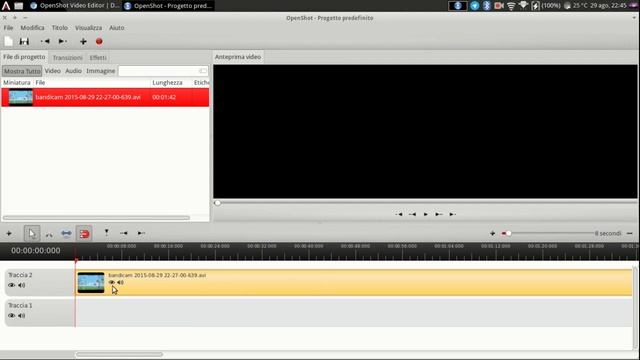Toggle visibility of Traccia 2
Image resolution: width=640 pixels, height=360 pixels.
[11, 285]
